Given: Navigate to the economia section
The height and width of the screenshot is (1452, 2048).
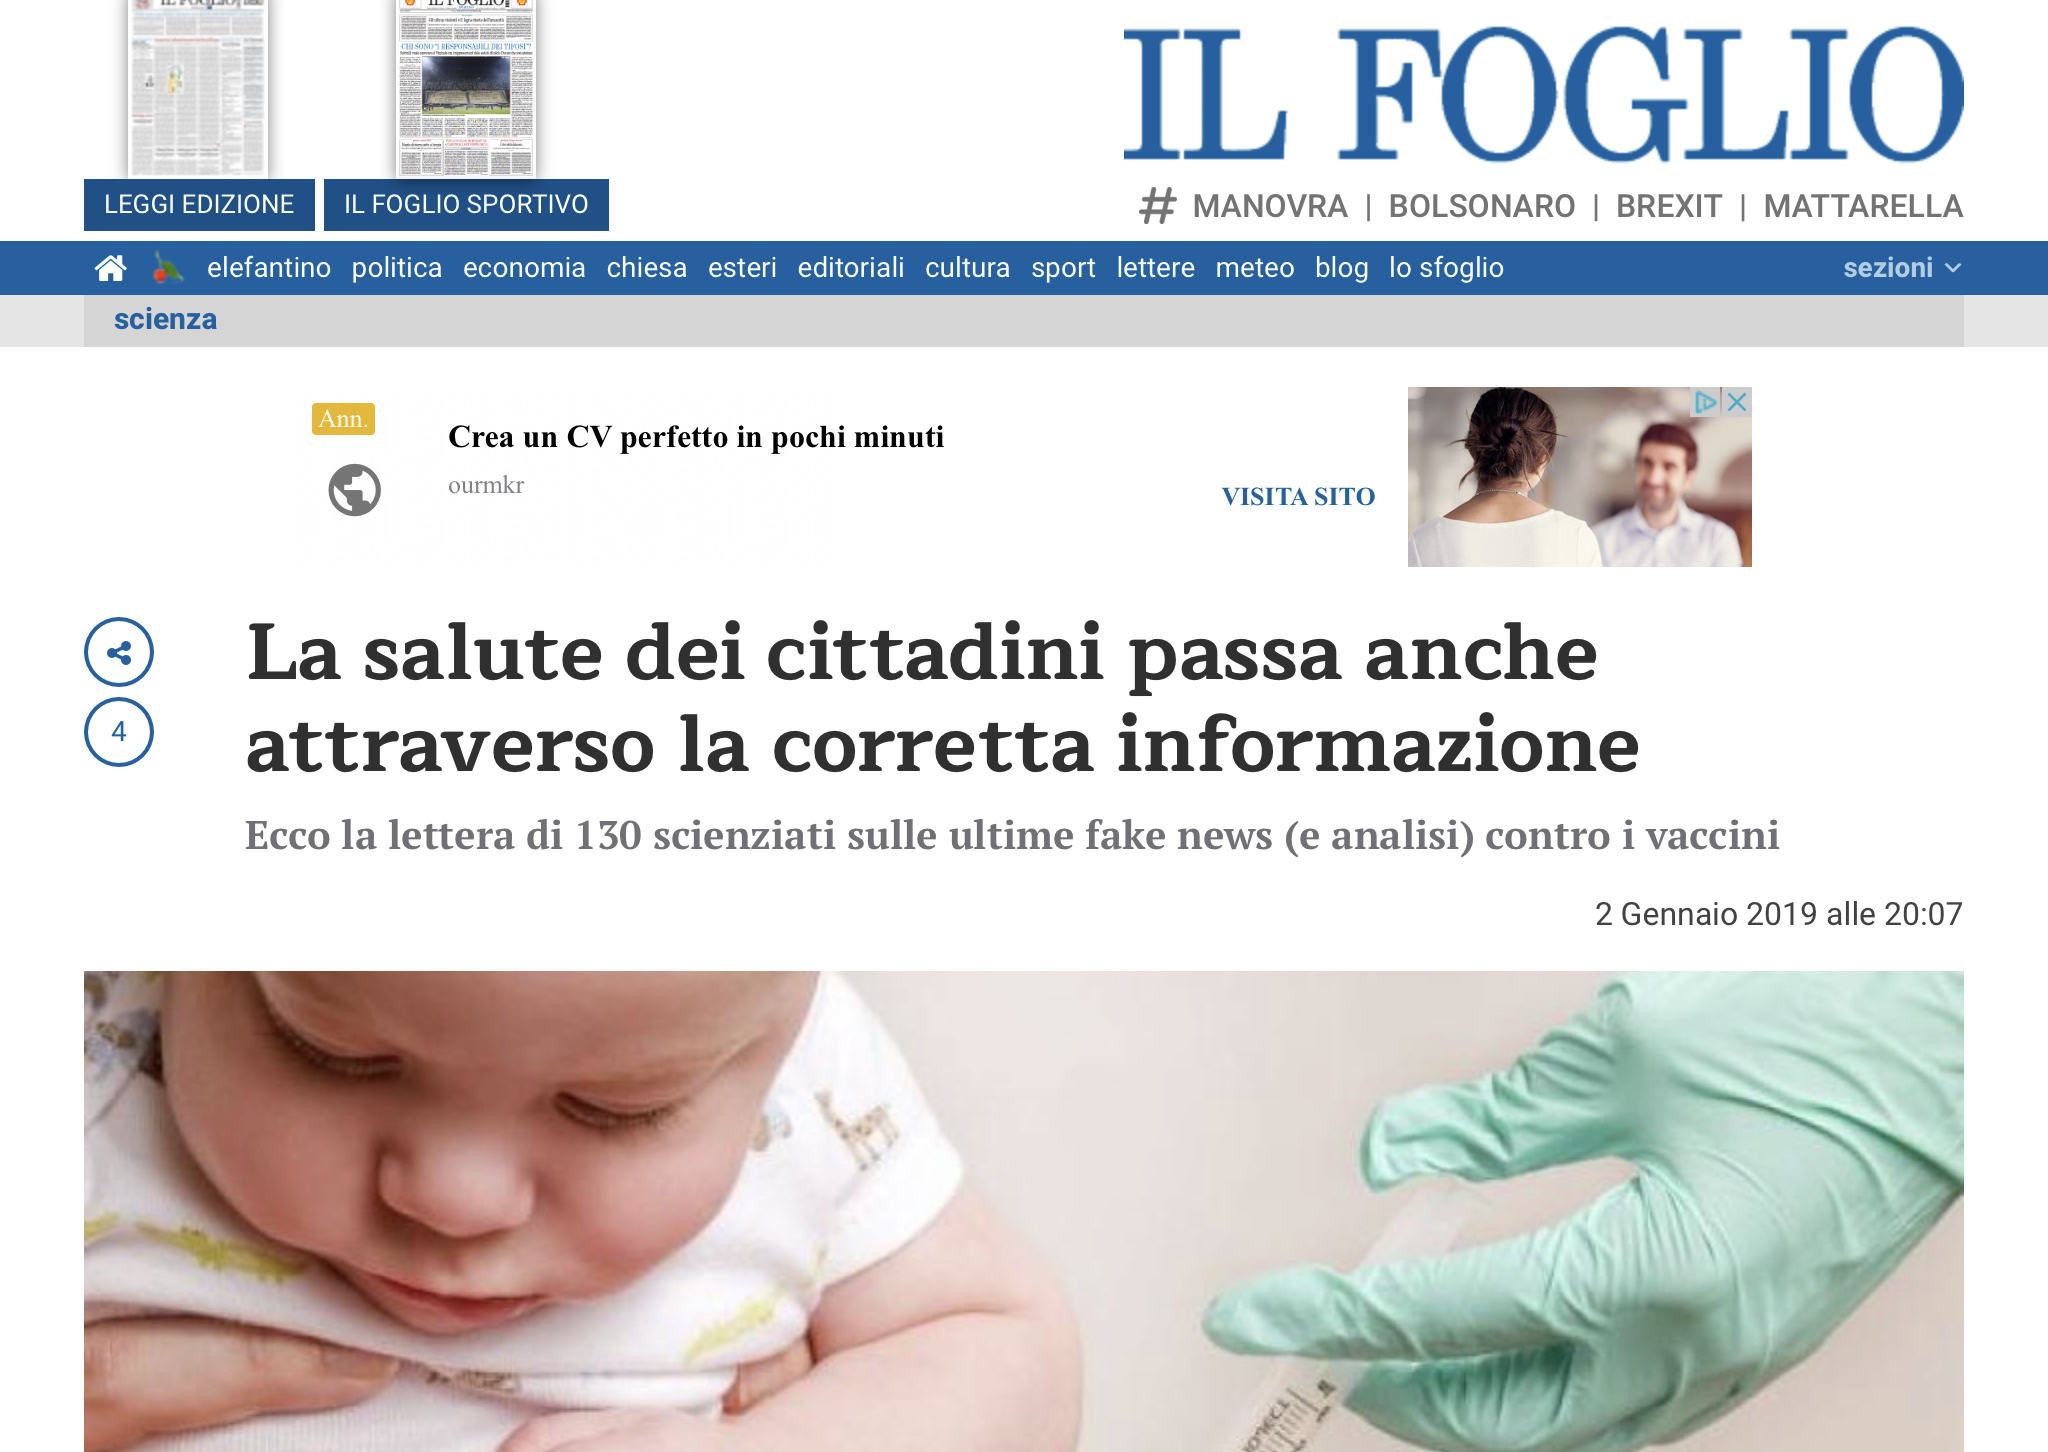Looking at the screenshot, I should pyautogui.click(x=524, y=268).
